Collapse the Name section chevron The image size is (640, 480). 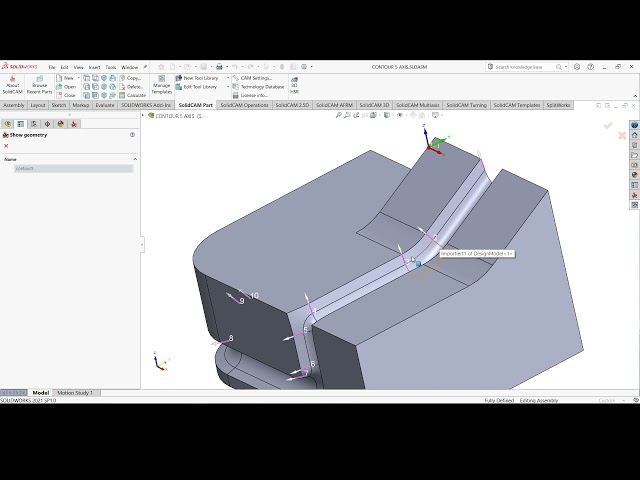coord(135,159)
